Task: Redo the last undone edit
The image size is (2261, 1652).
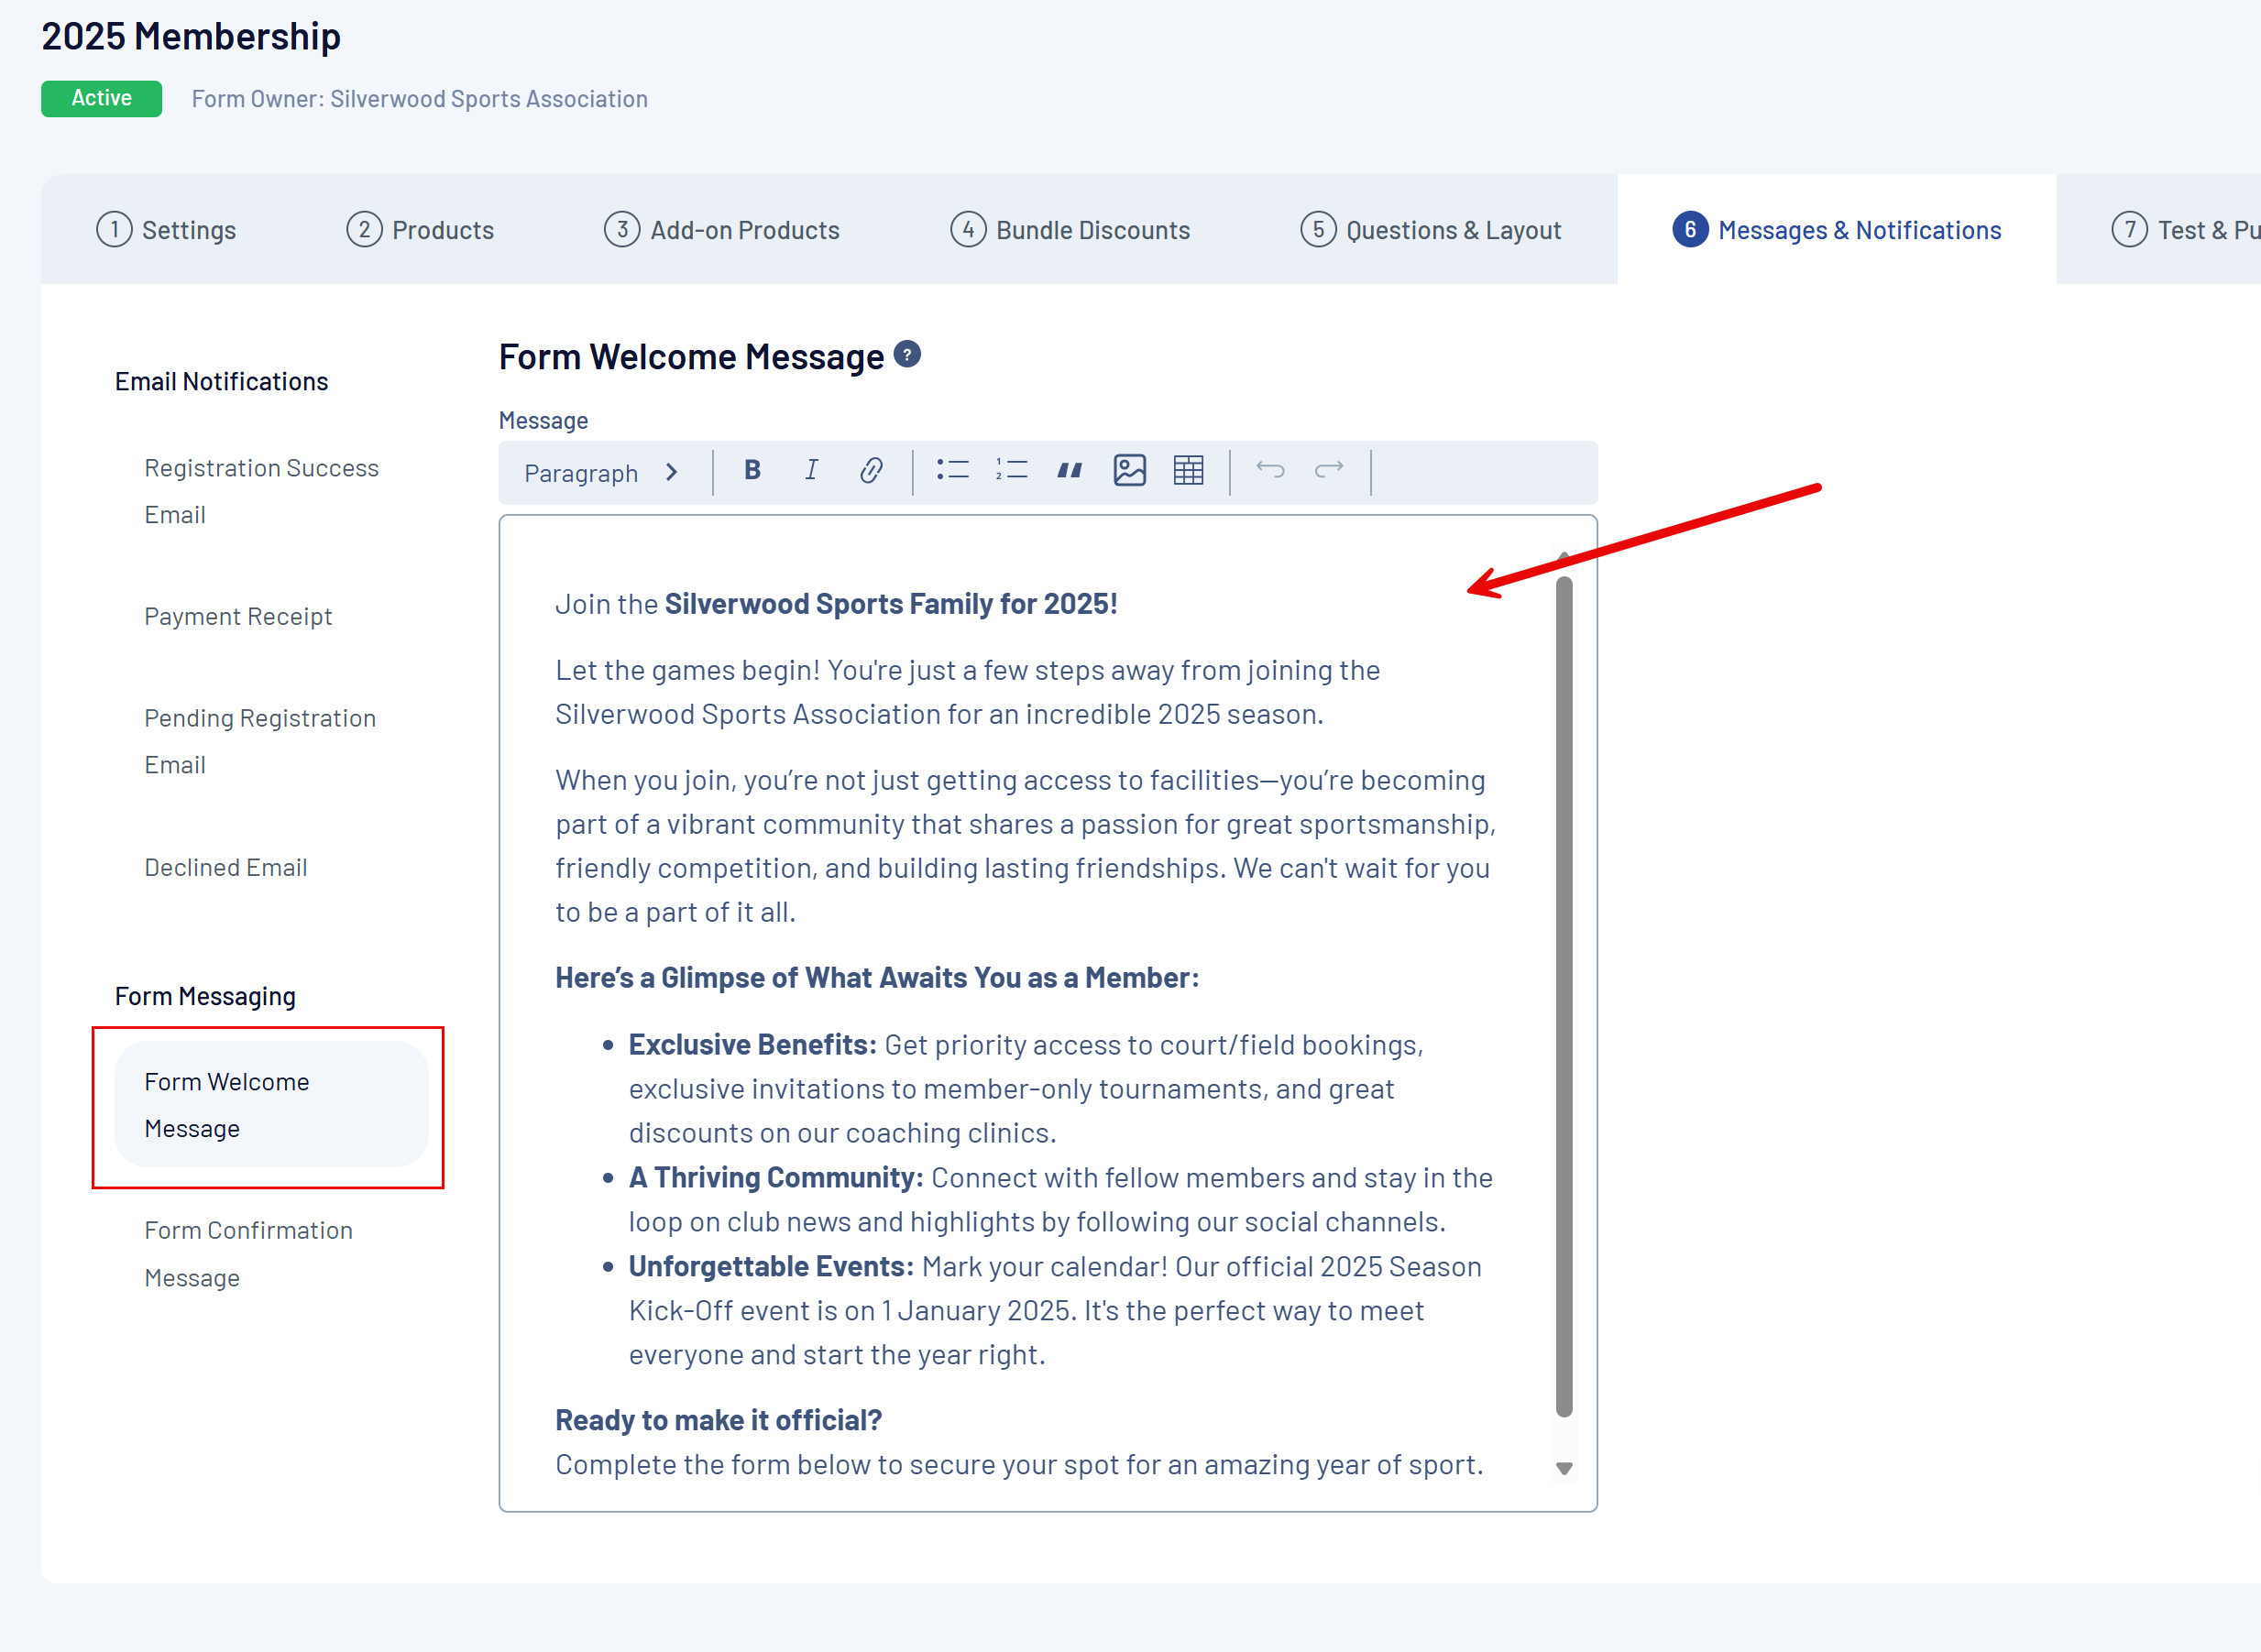Action: 1328,470
